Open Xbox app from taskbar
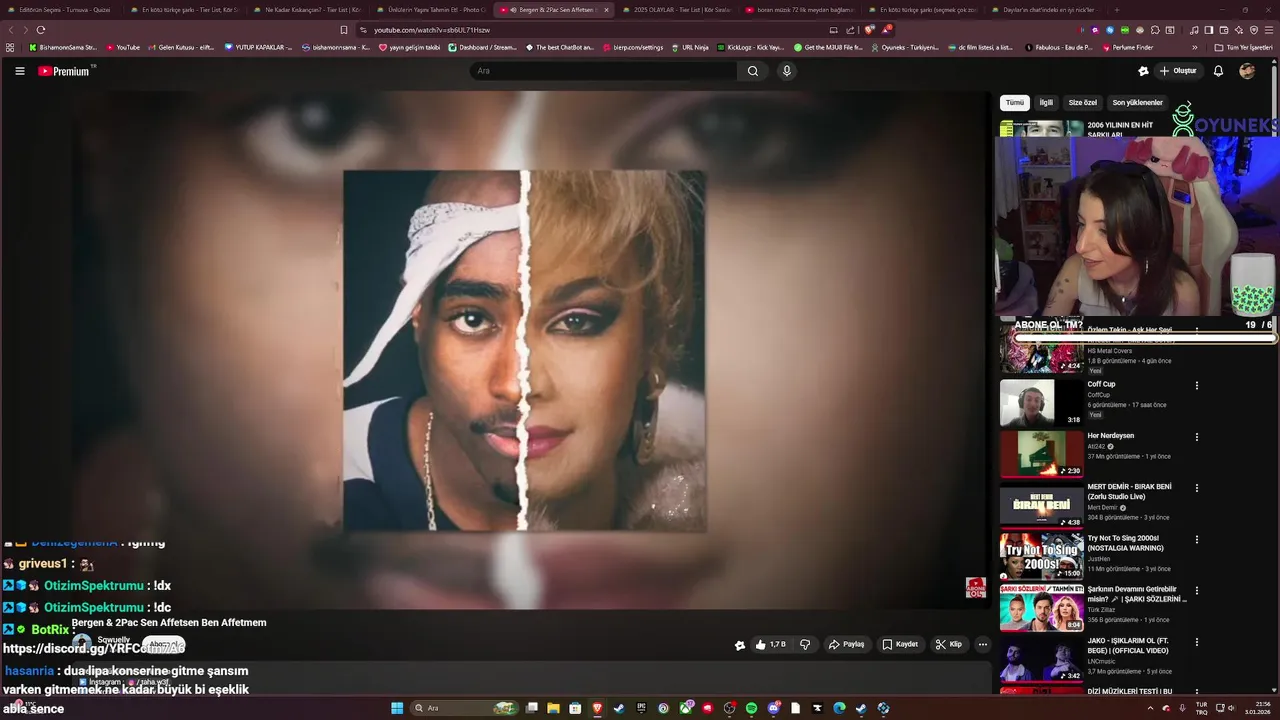 click(x=685, y=708)
